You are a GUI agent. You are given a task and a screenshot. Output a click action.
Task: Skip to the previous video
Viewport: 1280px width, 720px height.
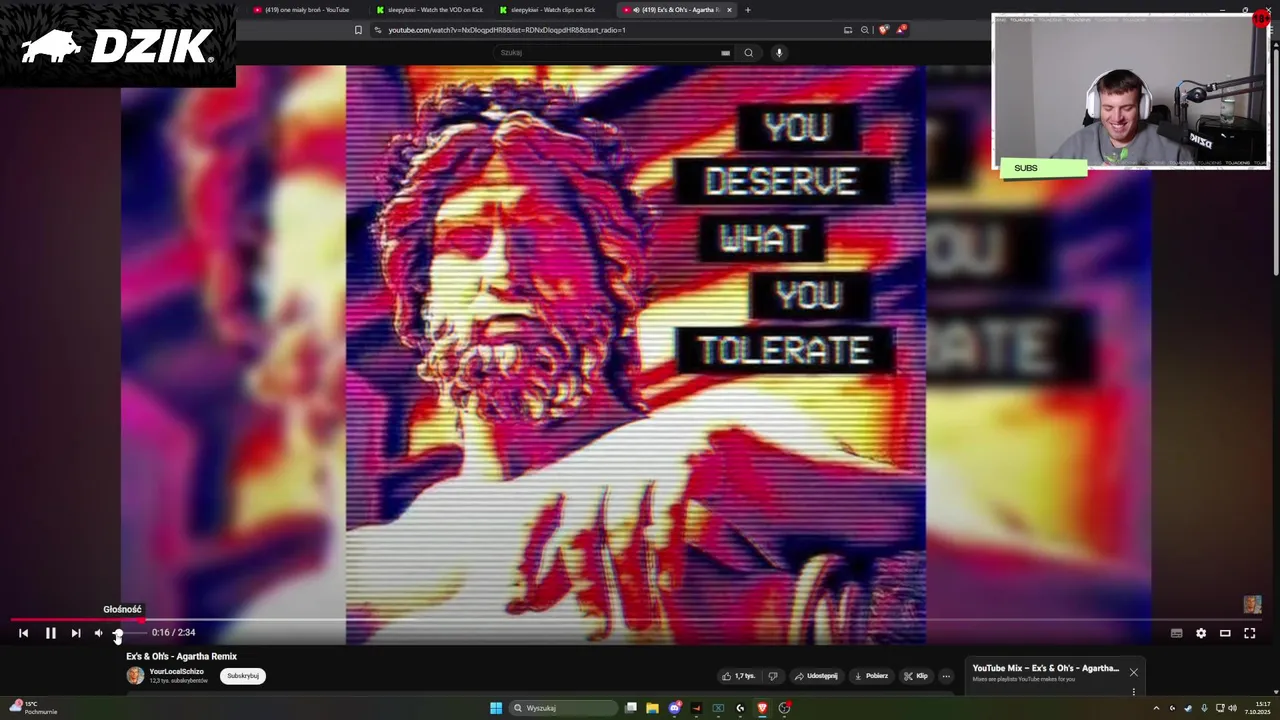coord(24,633)
